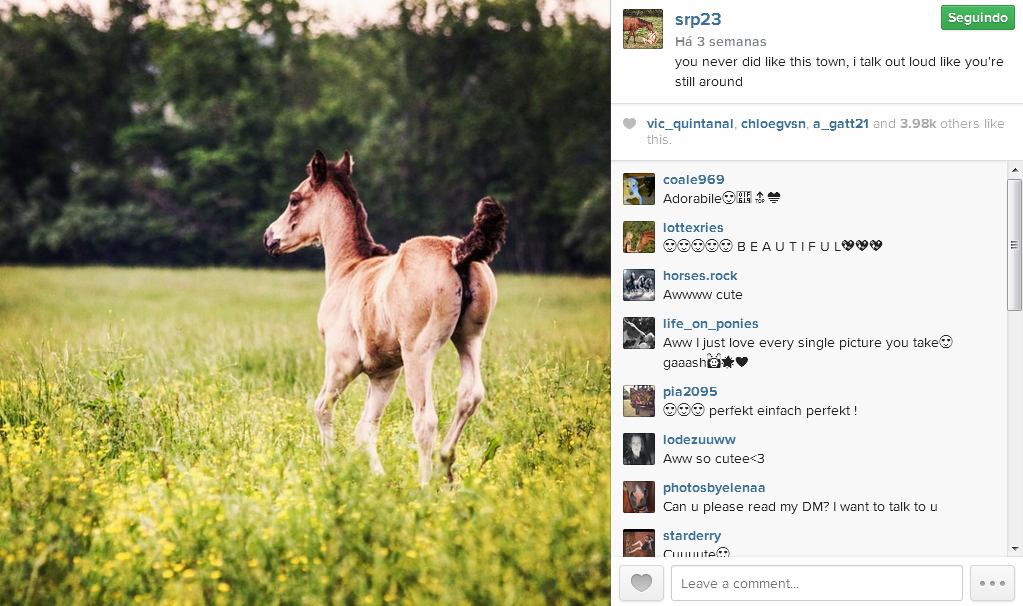Open the three-dots more options button
Viewport: 1023px width, 606px height.
coord(992,583)
